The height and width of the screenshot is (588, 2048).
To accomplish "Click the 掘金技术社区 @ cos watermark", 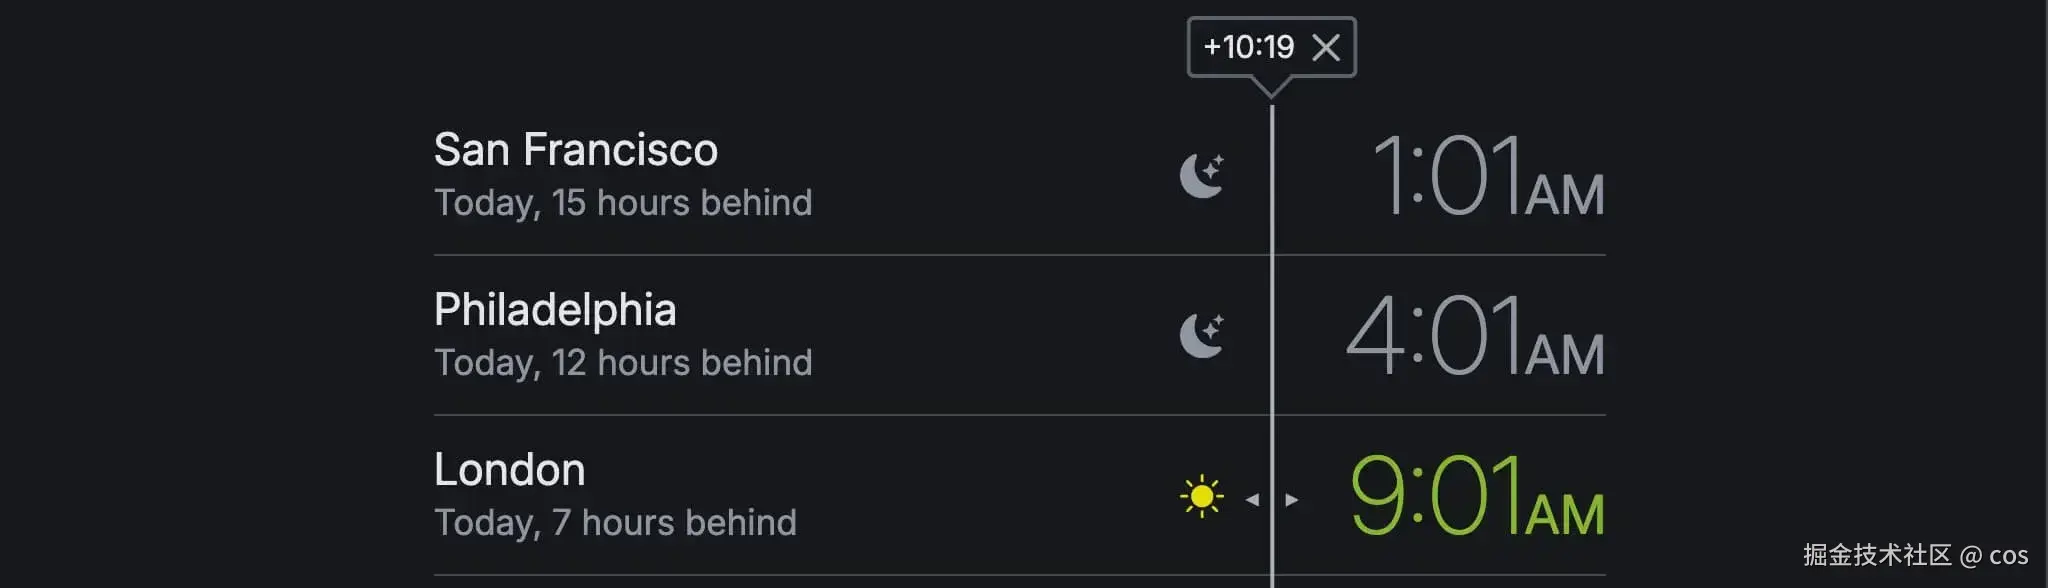I will [1915, 555].
